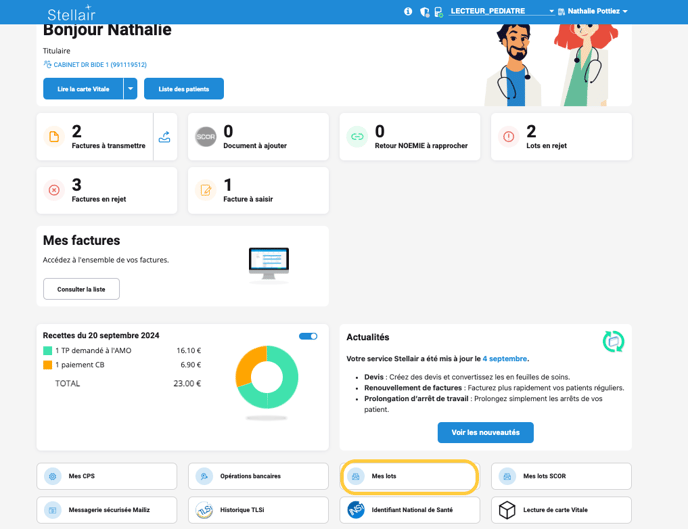
Task: Click the information icon in header
Action: (408, 12)
